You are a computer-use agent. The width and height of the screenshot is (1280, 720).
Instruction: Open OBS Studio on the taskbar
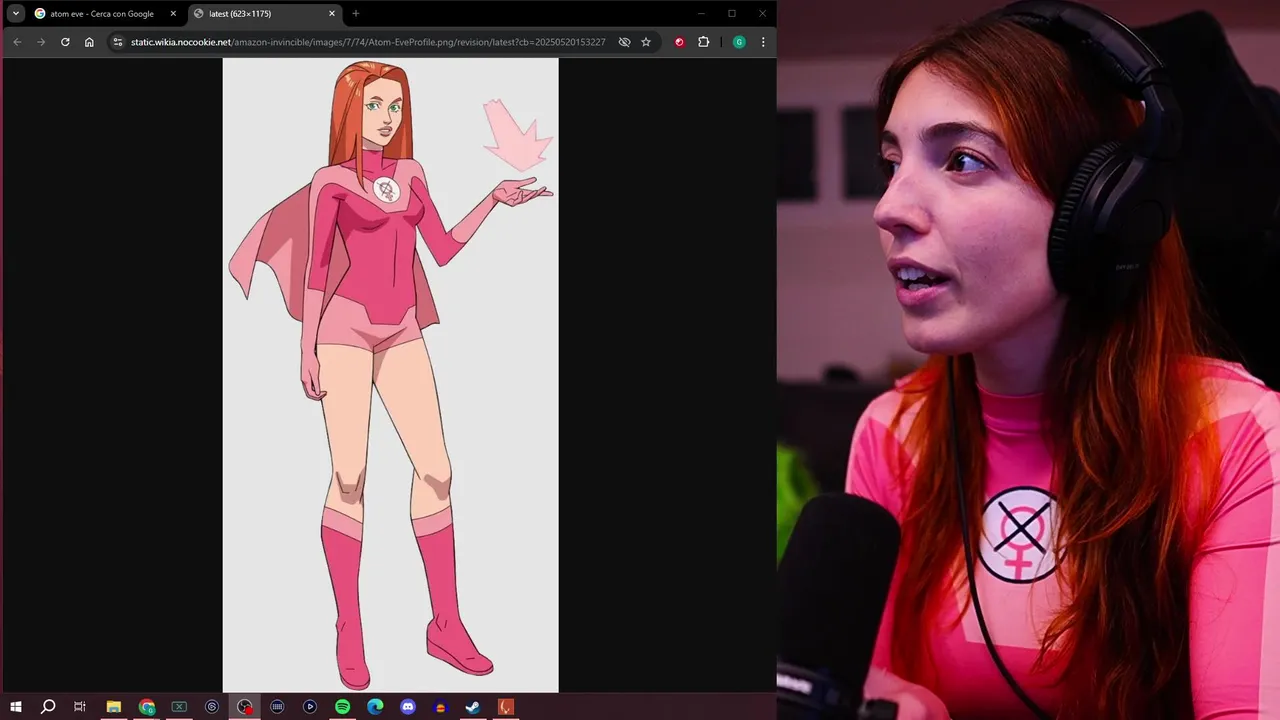coord(245,707)
